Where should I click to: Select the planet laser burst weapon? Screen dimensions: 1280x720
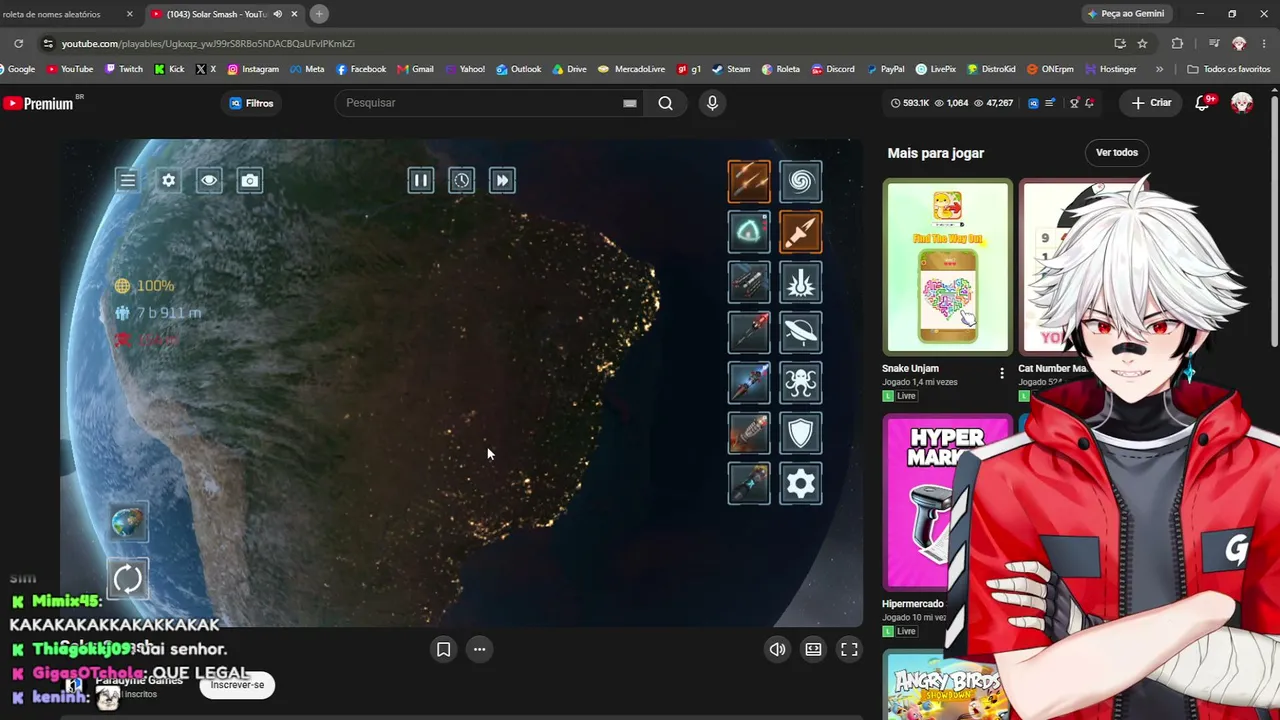coord(800,283)
